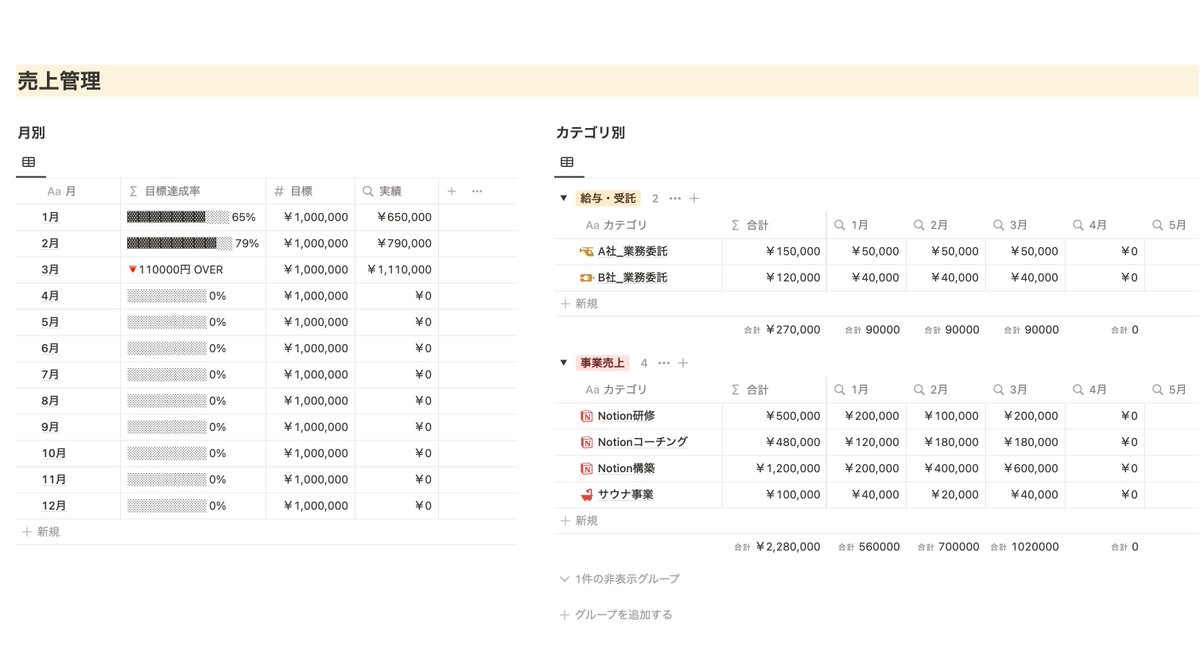Viewport: 1200px width, 671px height.
Task: Open the Notion構築 row title
Action: pyautogui.click(x=626, y=468)
